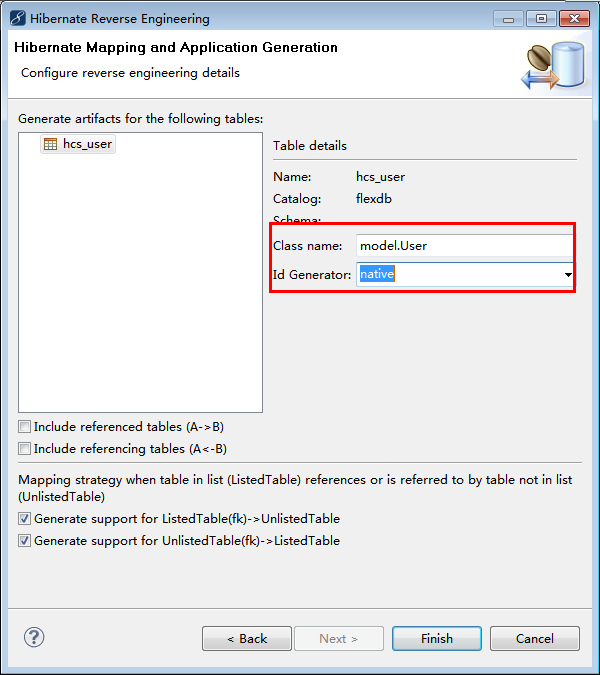Click the disabled Next button

[339, 638]
